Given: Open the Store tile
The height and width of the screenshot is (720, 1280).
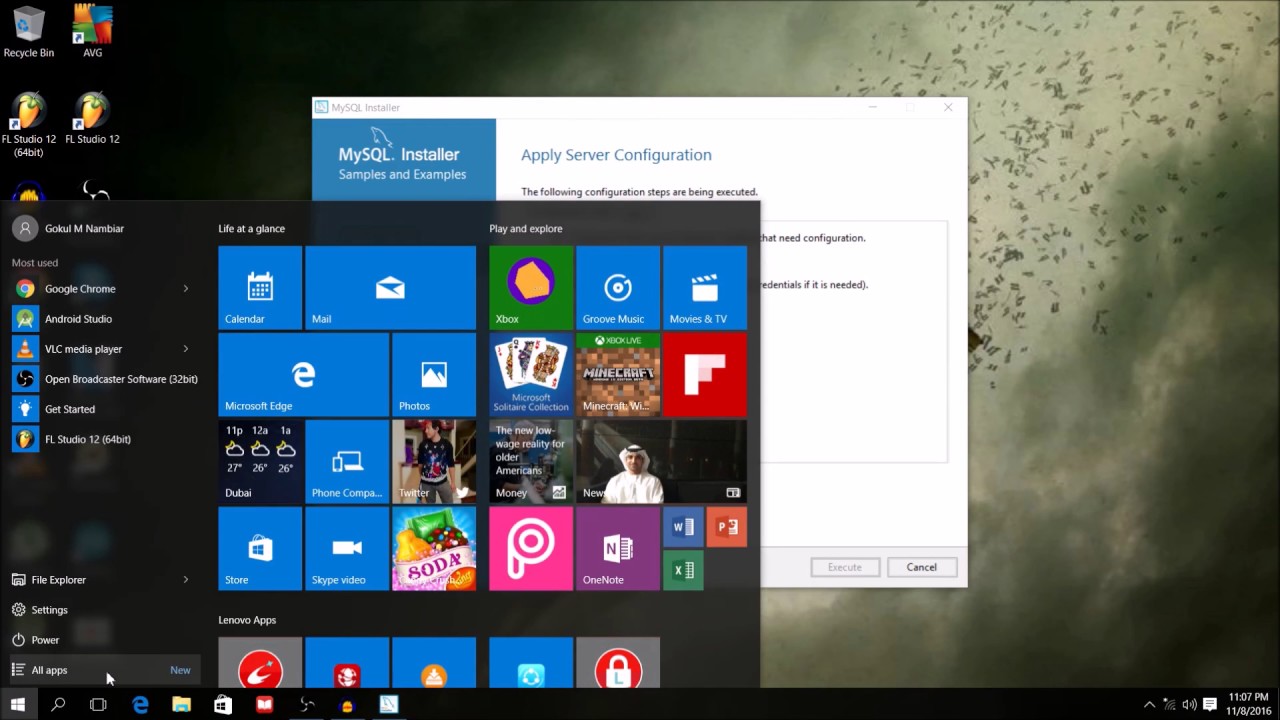Looking at the screenshot, I should (x=260, y=549).
